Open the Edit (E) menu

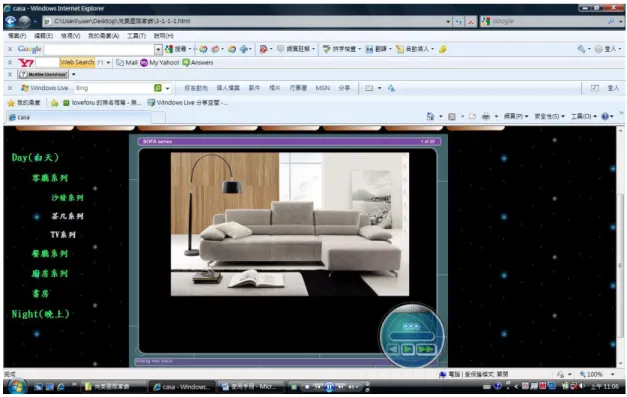tap(44, 36)
